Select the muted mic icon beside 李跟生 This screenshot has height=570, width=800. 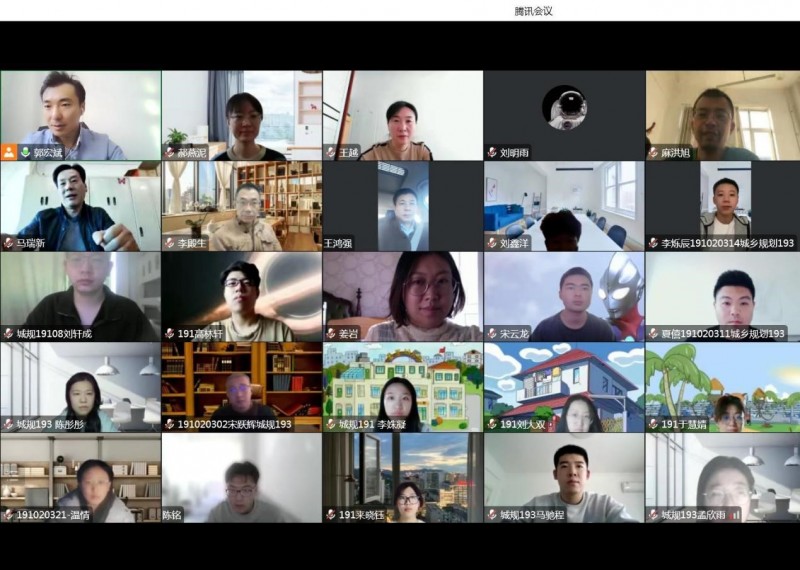(x=170, y=243)
